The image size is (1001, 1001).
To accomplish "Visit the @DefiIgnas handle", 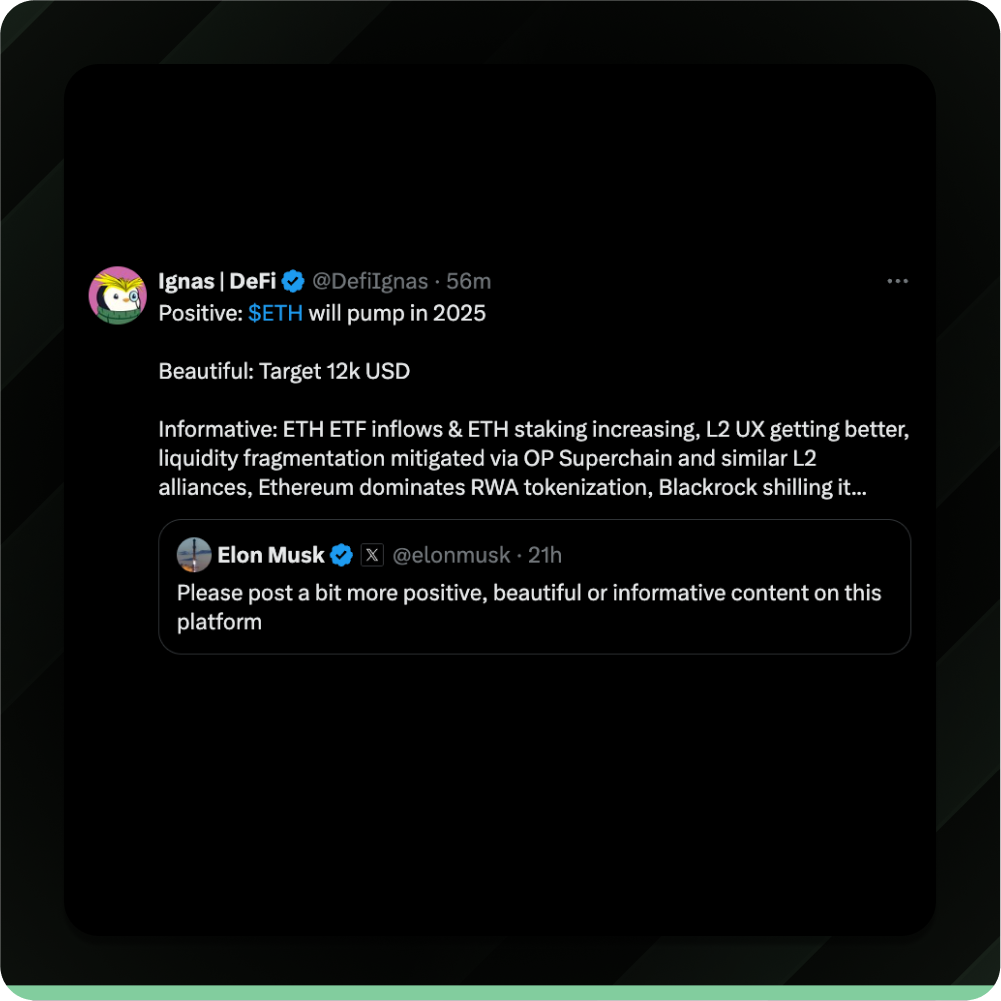I will pyautogui.click(x=370, y=281).
